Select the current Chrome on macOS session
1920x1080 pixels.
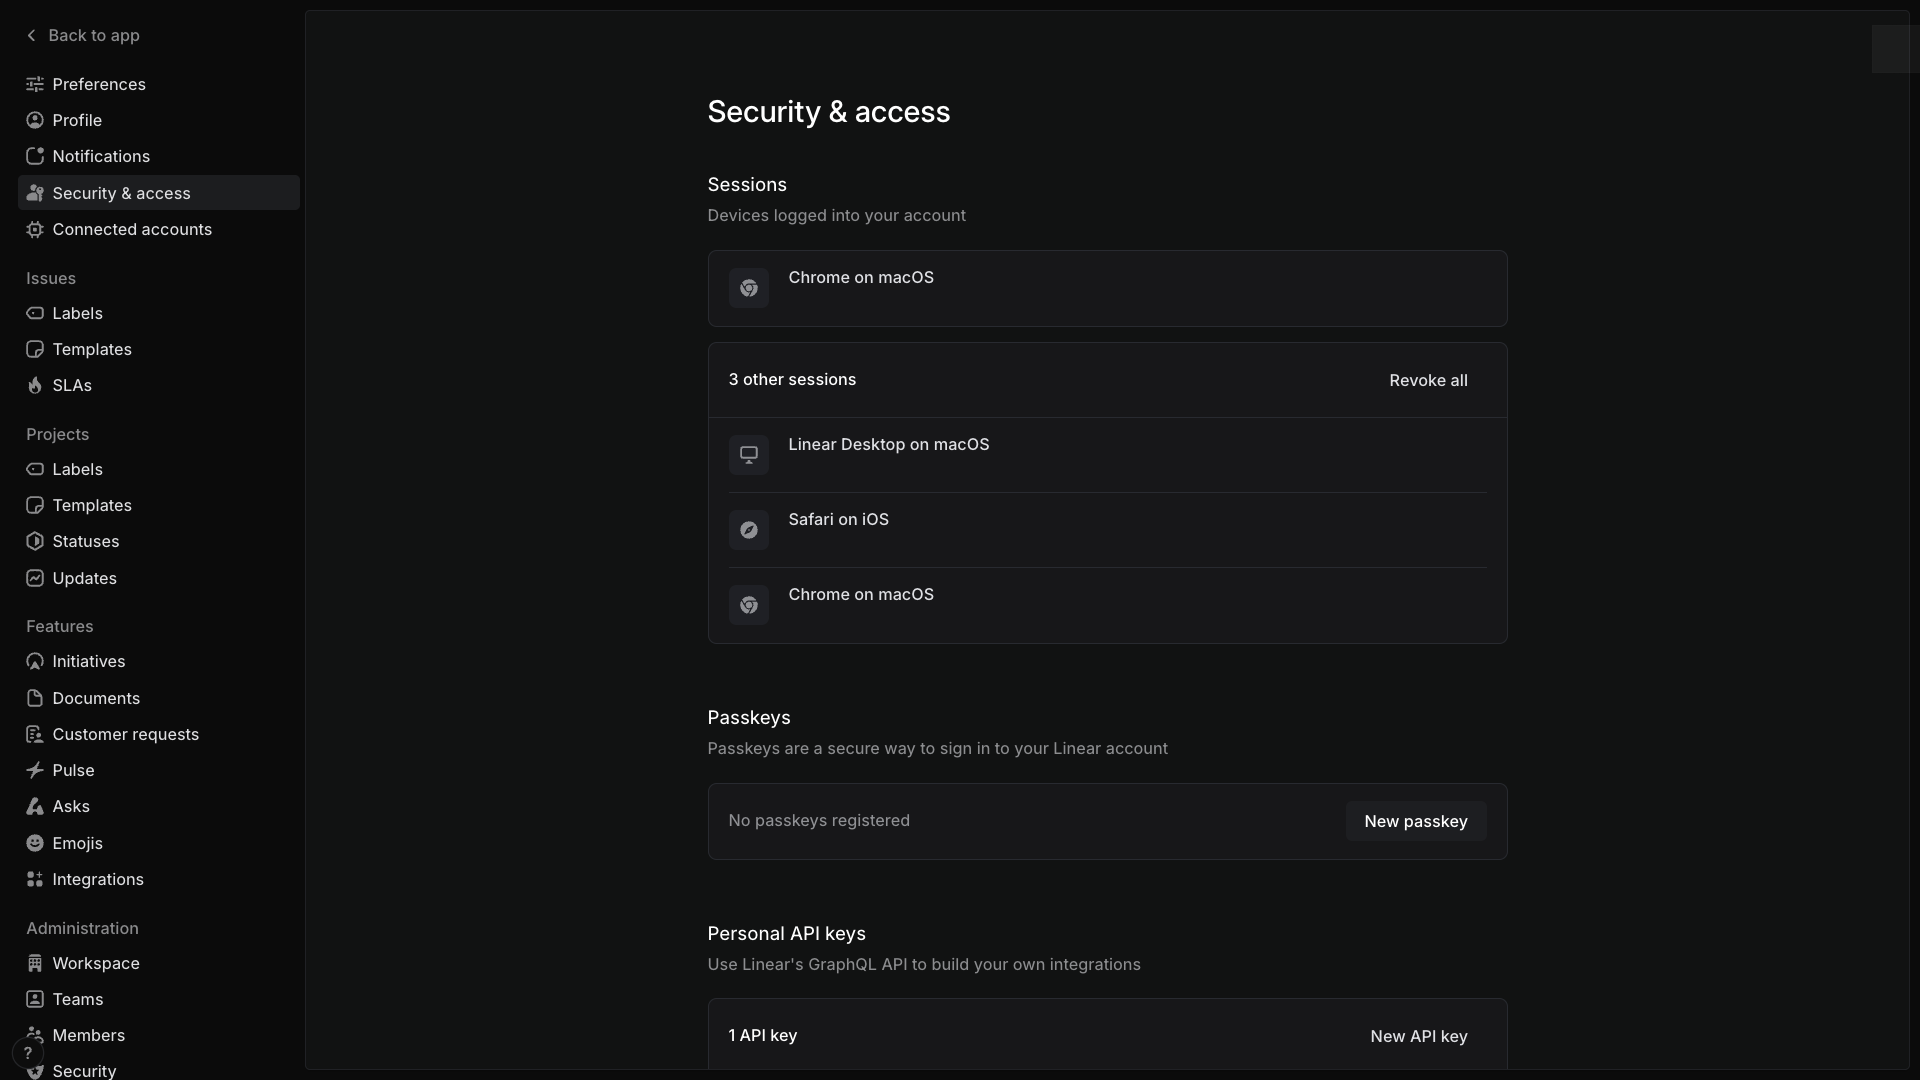tap(1107, 288)
